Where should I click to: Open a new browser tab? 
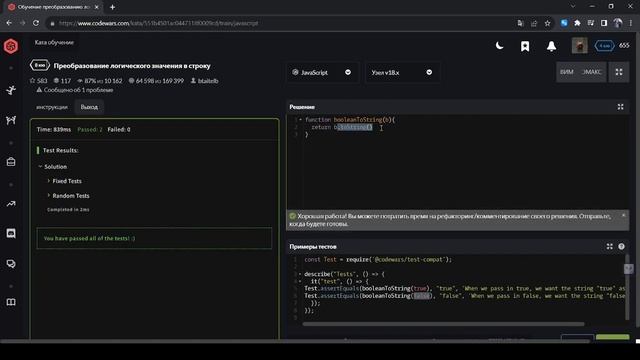[112, 7]
